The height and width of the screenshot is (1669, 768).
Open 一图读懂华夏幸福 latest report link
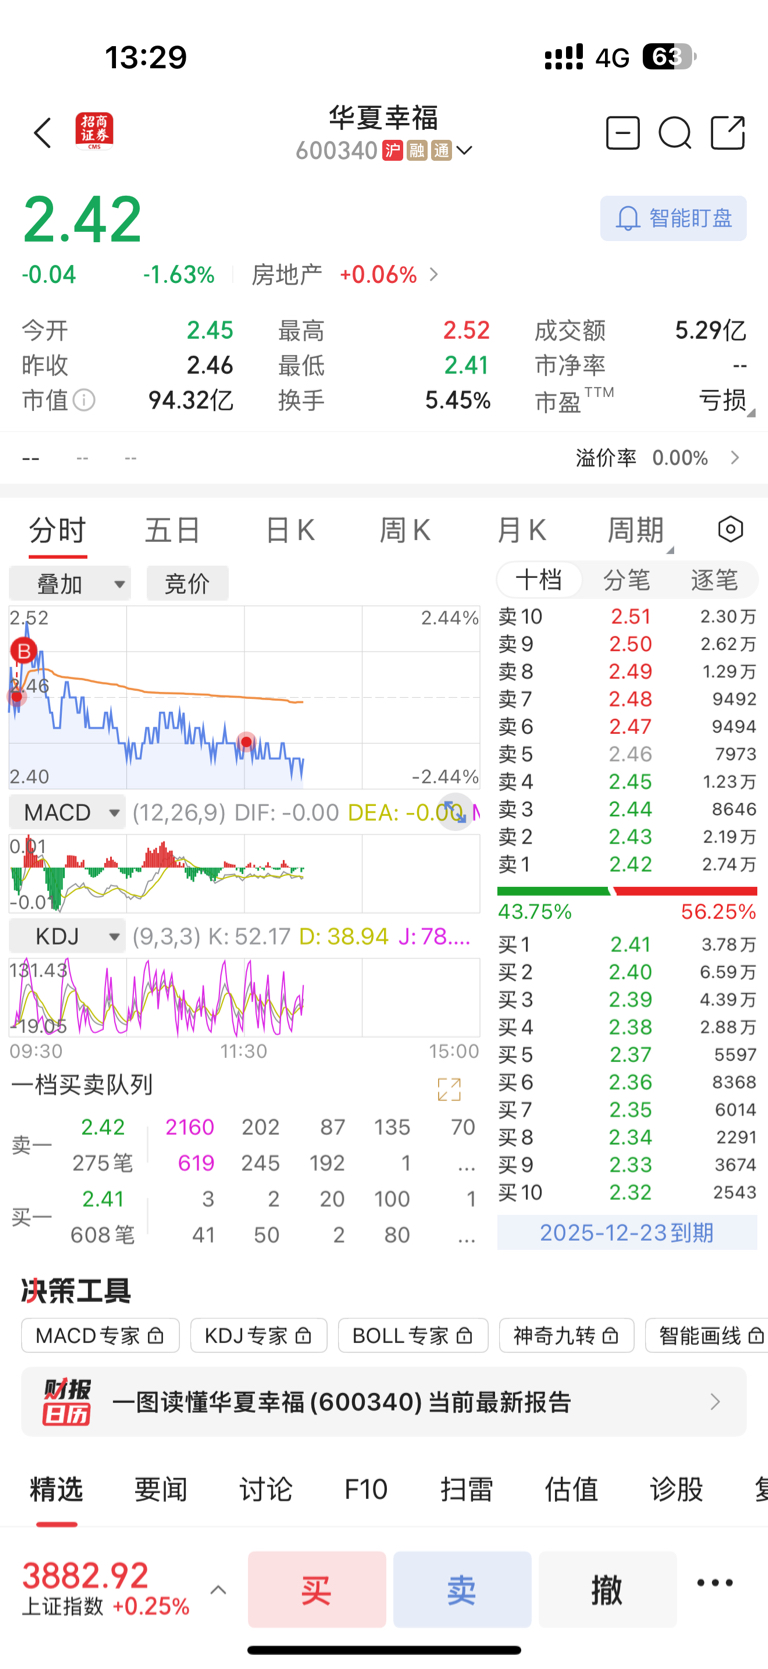pyautogui.click(x=341, y=1402)
